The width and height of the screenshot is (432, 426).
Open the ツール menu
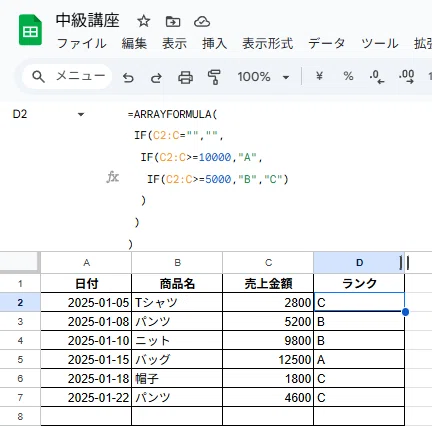point(380,44)
